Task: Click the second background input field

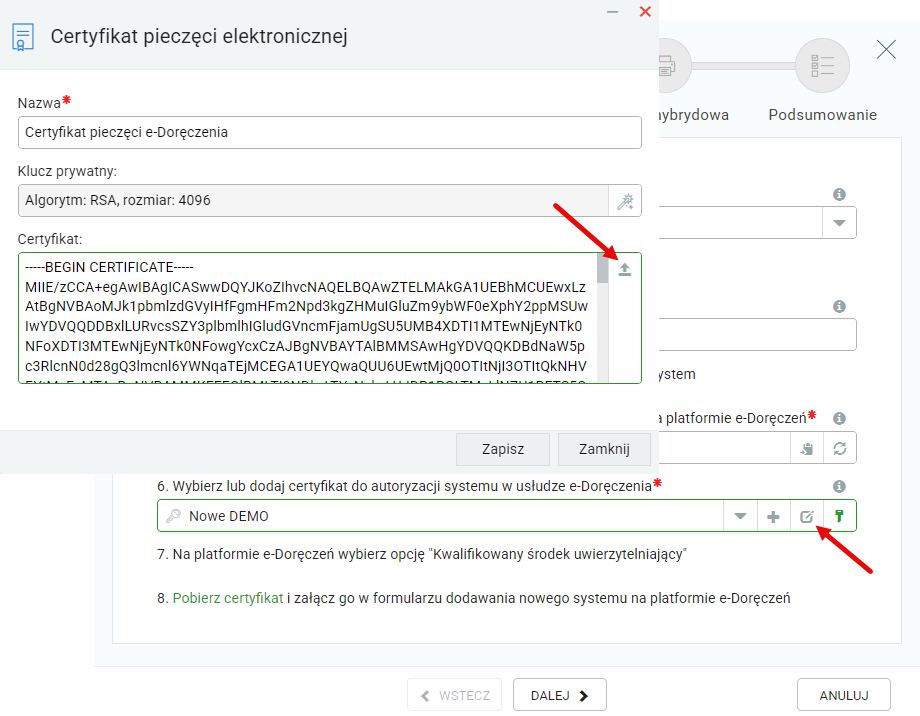Action: [757, 335]
